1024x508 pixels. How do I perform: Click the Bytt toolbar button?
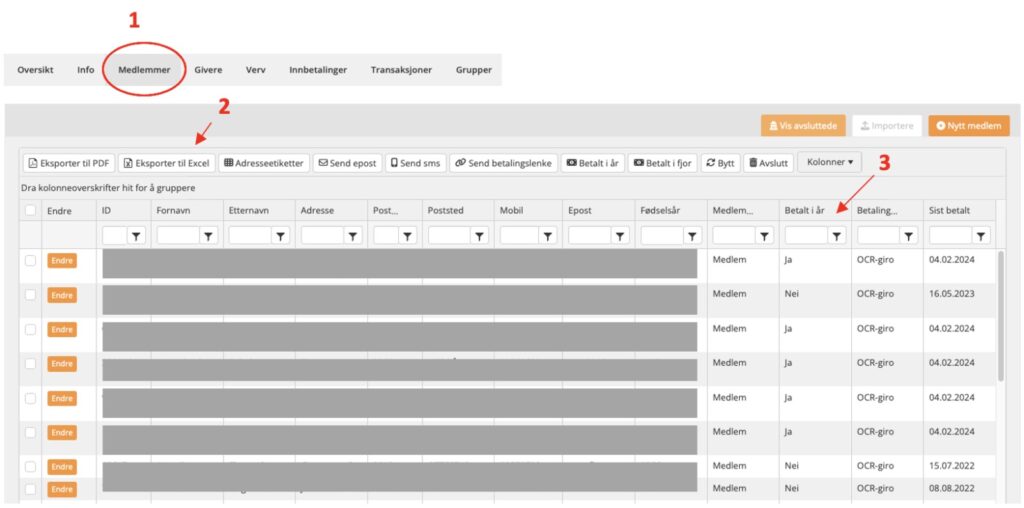720,163
